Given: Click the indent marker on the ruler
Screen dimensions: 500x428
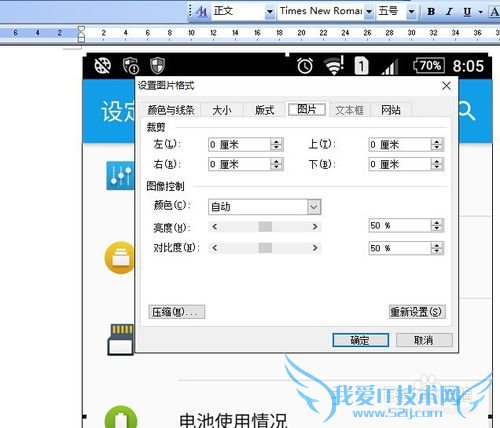Looking at the screenshot, I should (x=81, y=34).
